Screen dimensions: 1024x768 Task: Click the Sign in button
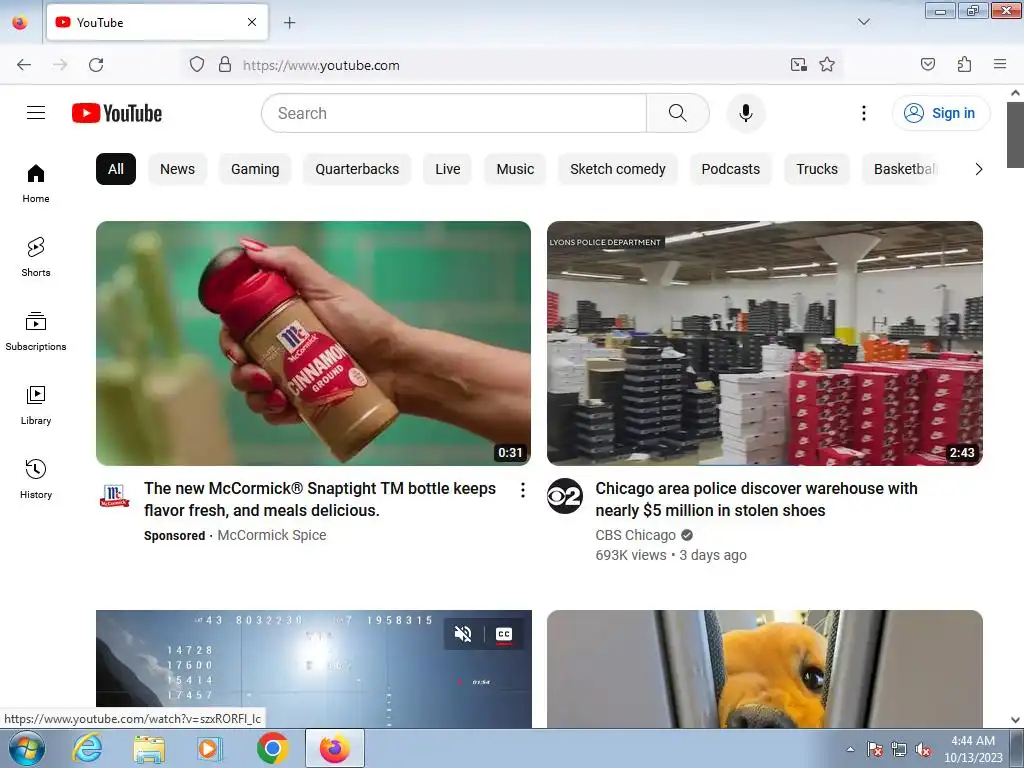click(940, 113)
